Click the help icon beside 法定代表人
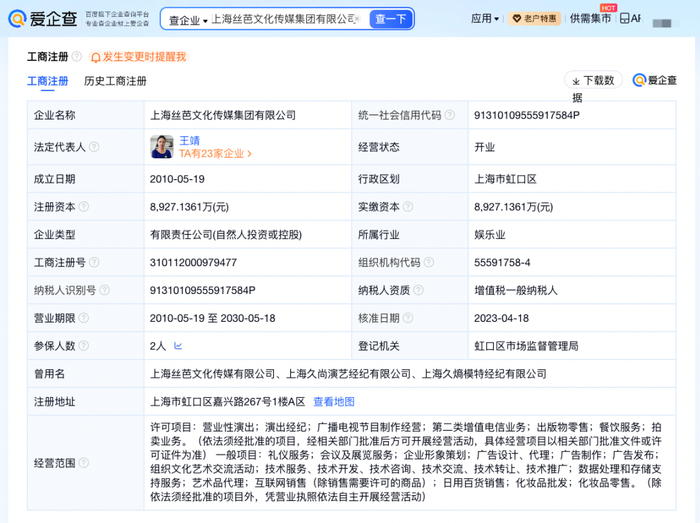 click(94, 147)
